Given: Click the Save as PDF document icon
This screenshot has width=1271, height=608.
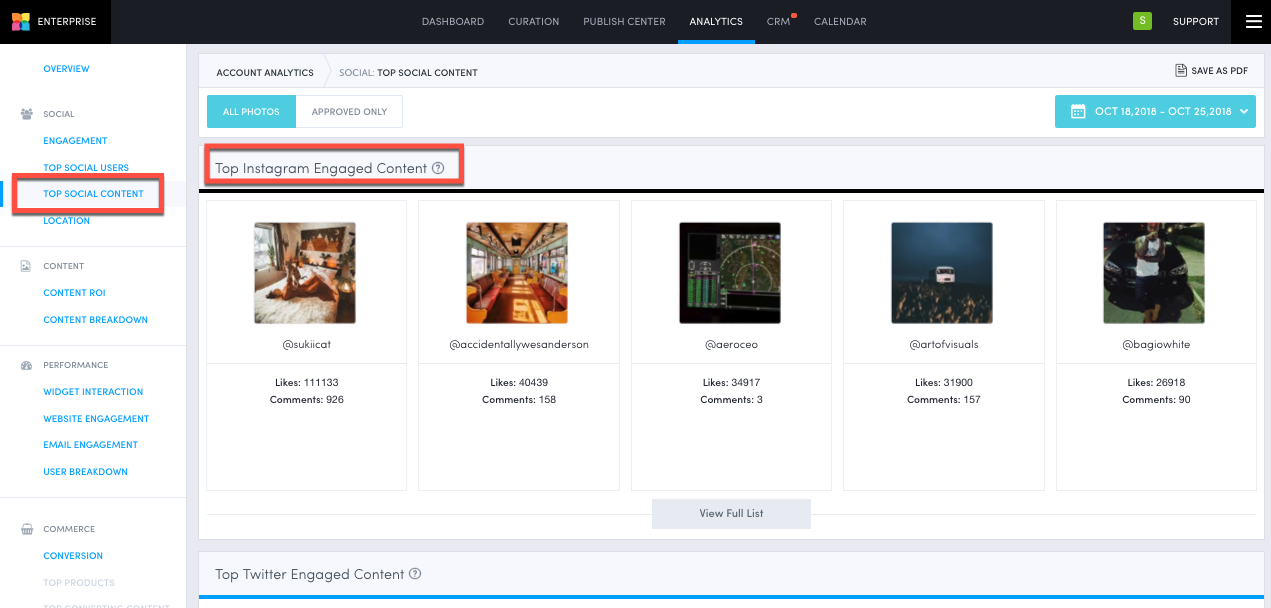Looking at the screenshot, I should 1180,71.
